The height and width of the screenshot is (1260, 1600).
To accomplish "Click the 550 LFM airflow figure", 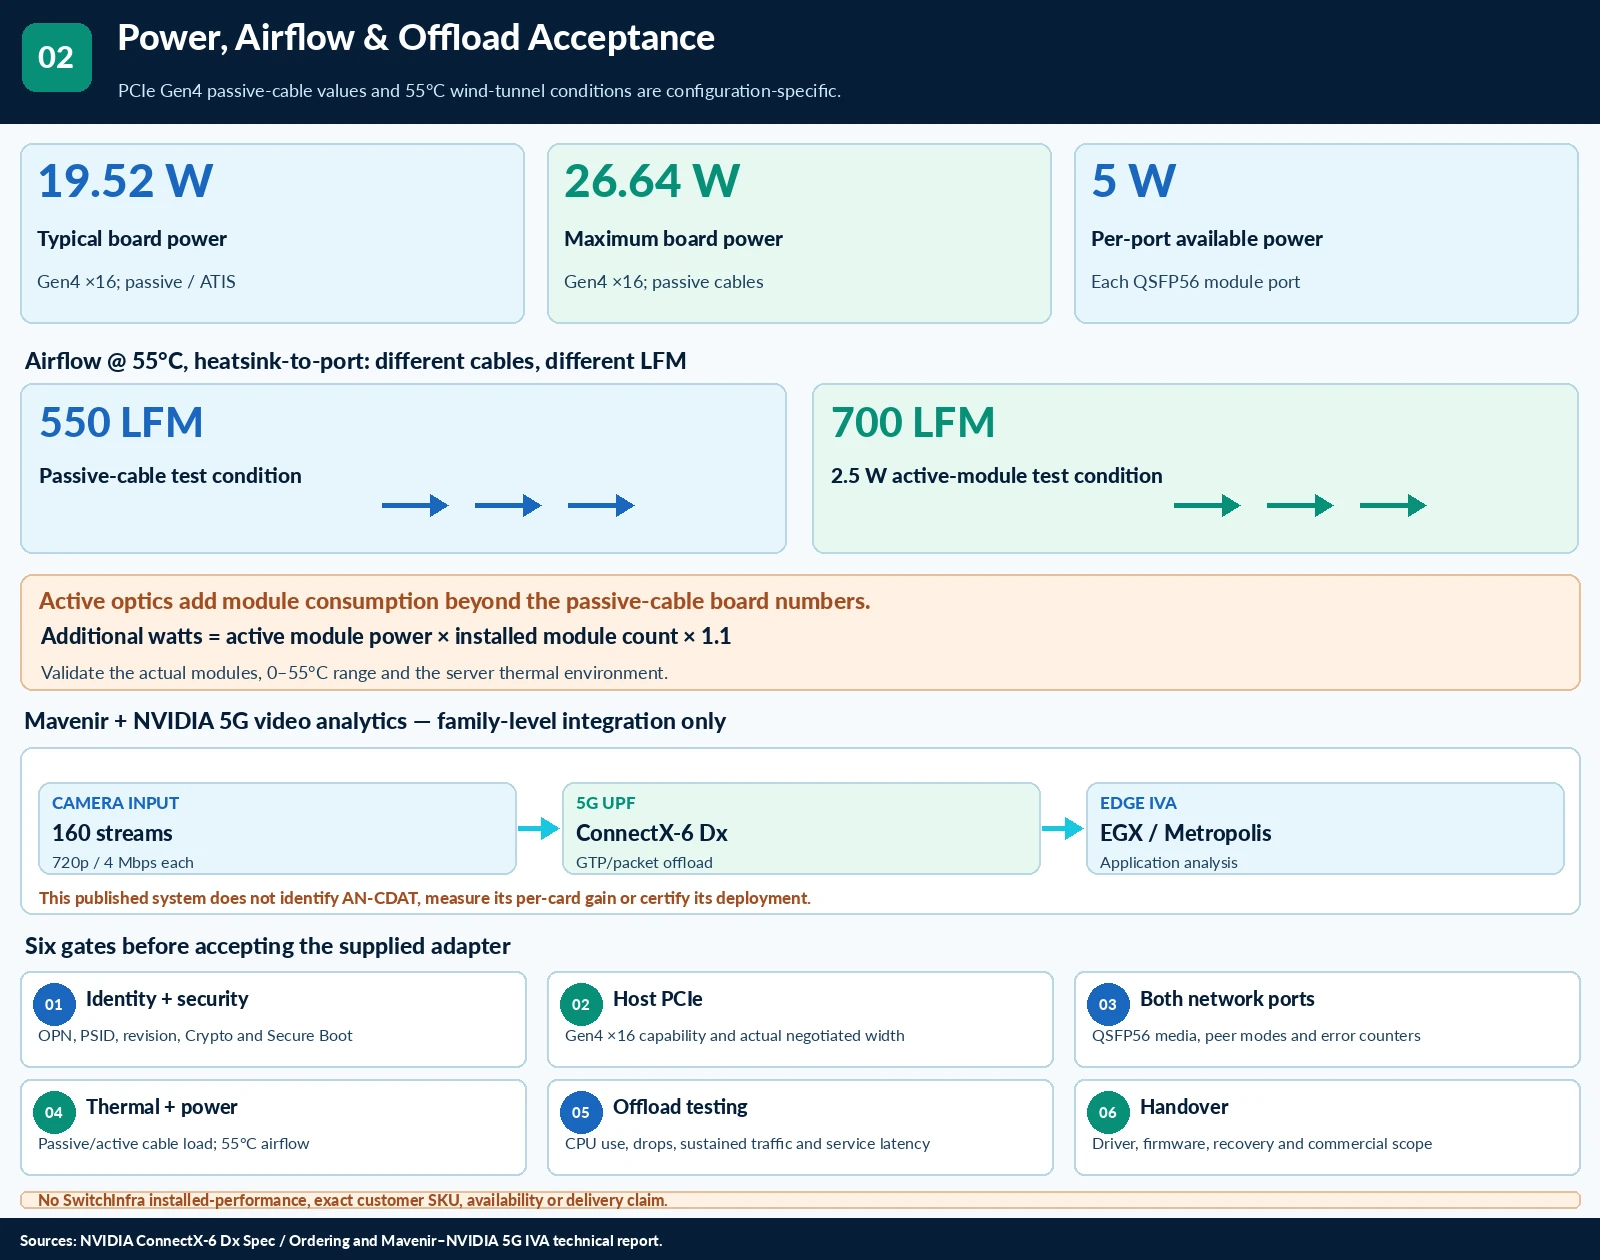I will (x=121, y=422).
